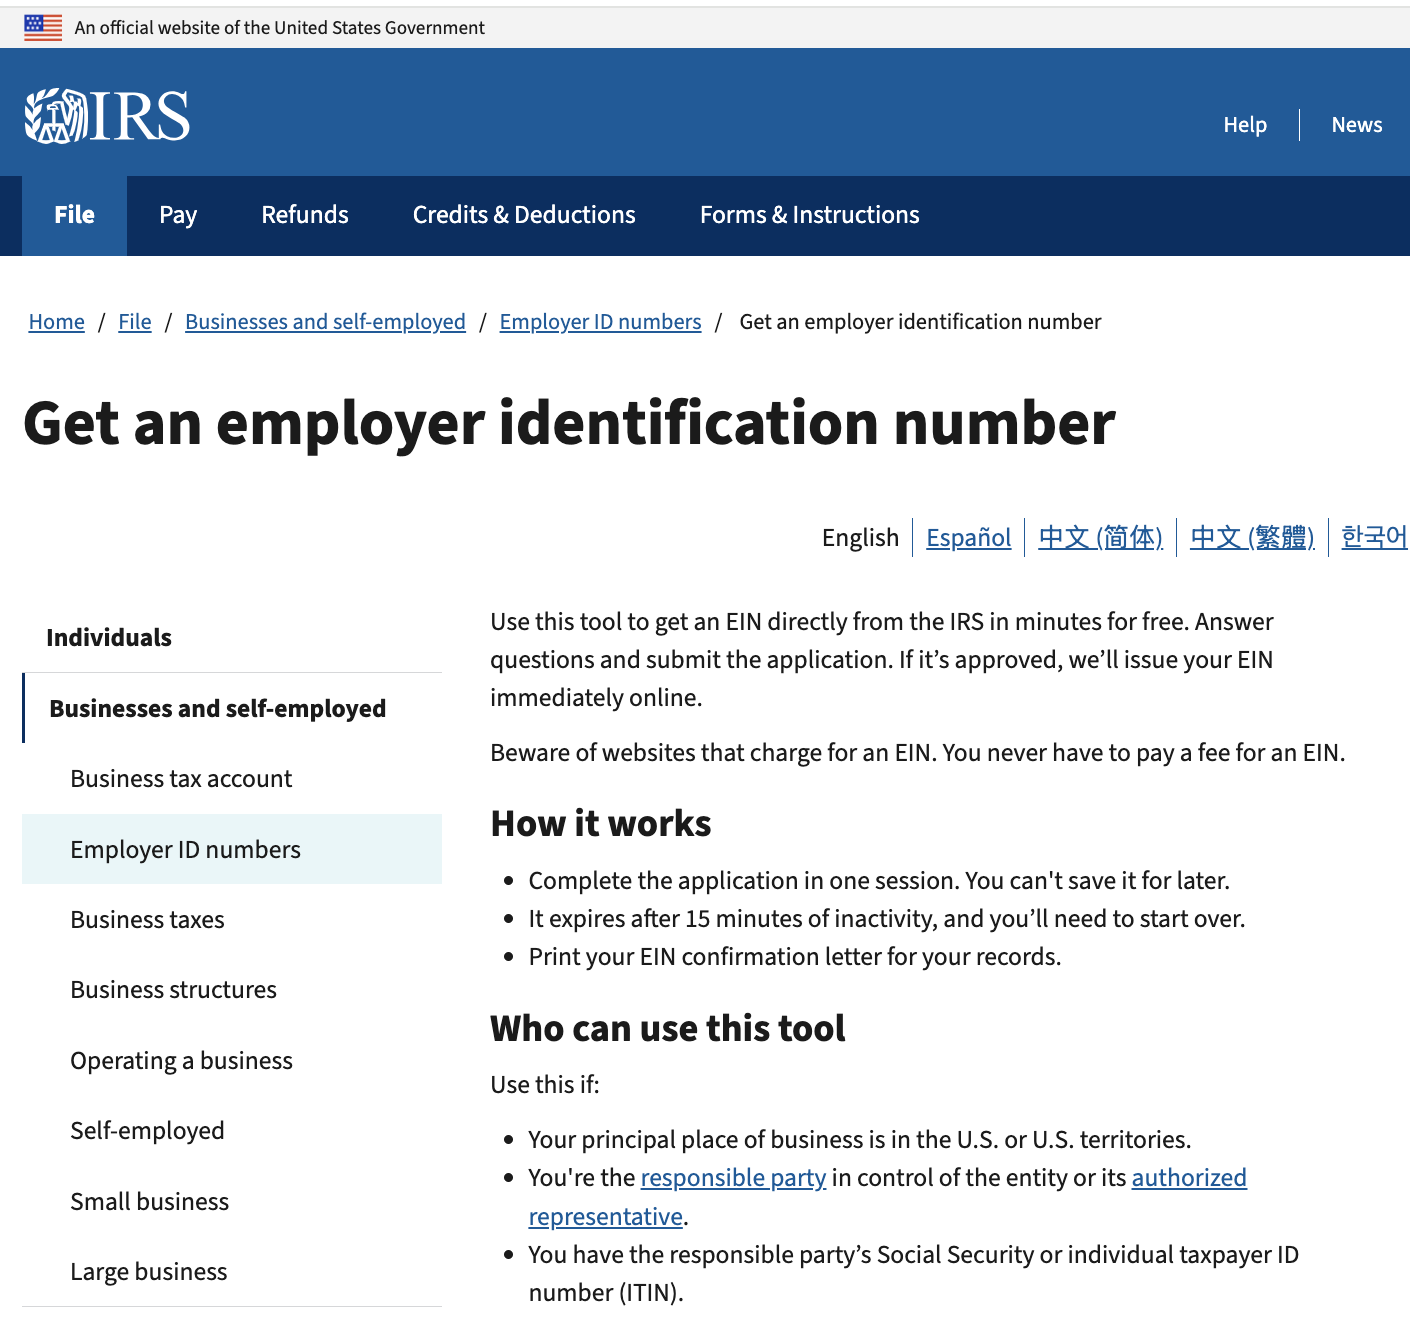This screenshot has width=1410, height=1326.
Task: Select the 한국어 language option
Action: pyautogui.click(x=1374, y=538)
